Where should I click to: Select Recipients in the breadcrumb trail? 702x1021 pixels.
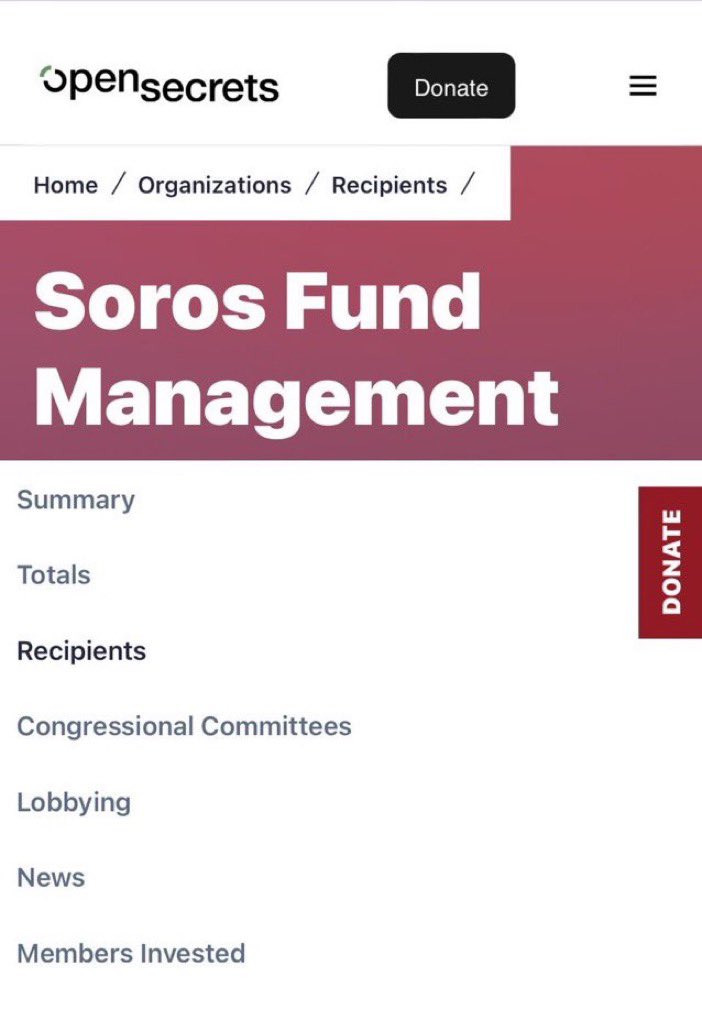[389, 185]
